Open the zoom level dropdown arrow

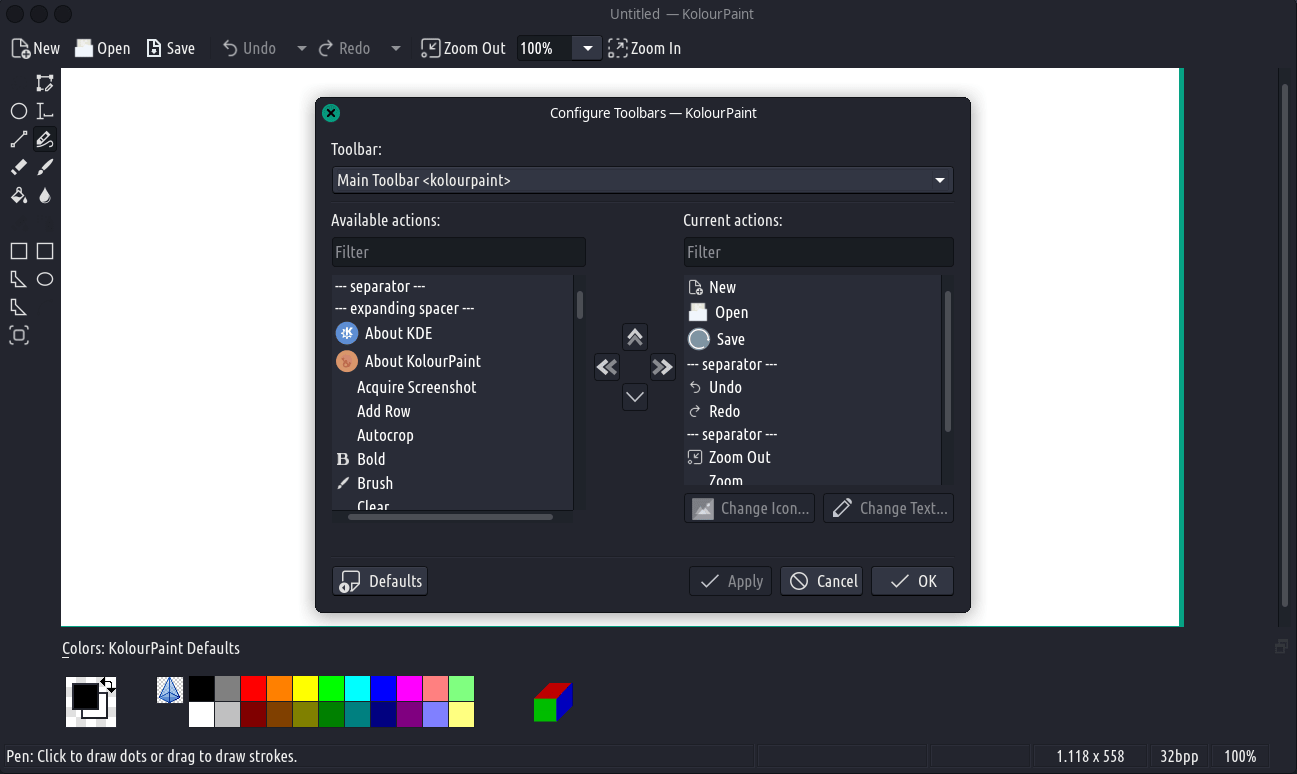click(x=587, y=48)
